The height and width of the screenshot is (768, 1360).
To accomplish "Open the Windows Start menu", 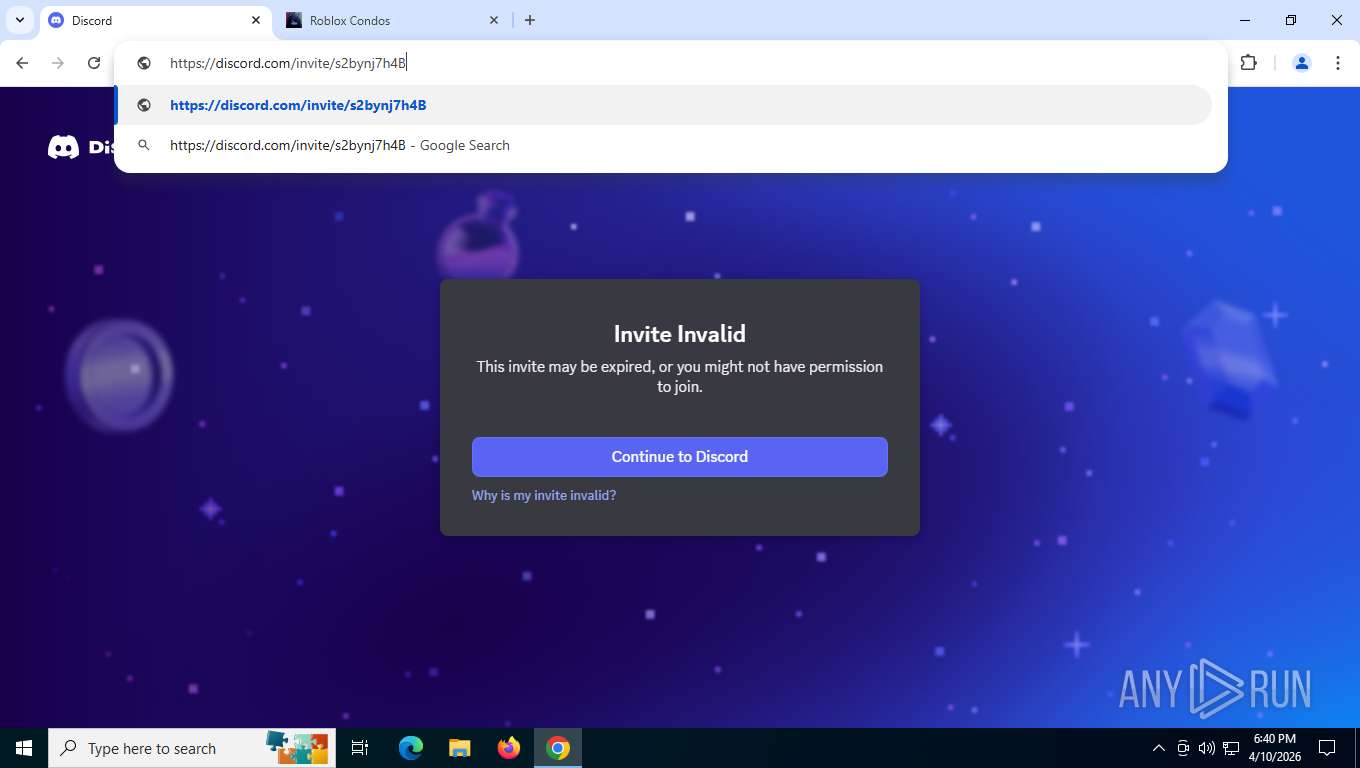I will (x=24, y=748).
